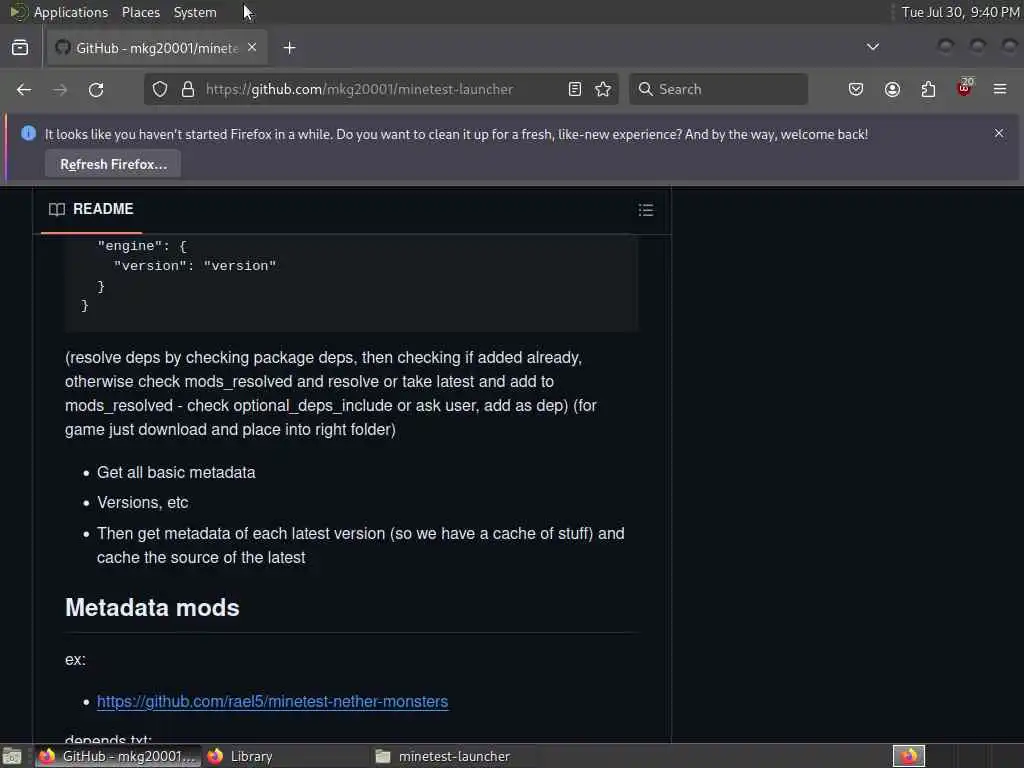Open the Firefox hamburger menu
The width and height of the screenshot is (1024, 768).
pos(1000,89)
